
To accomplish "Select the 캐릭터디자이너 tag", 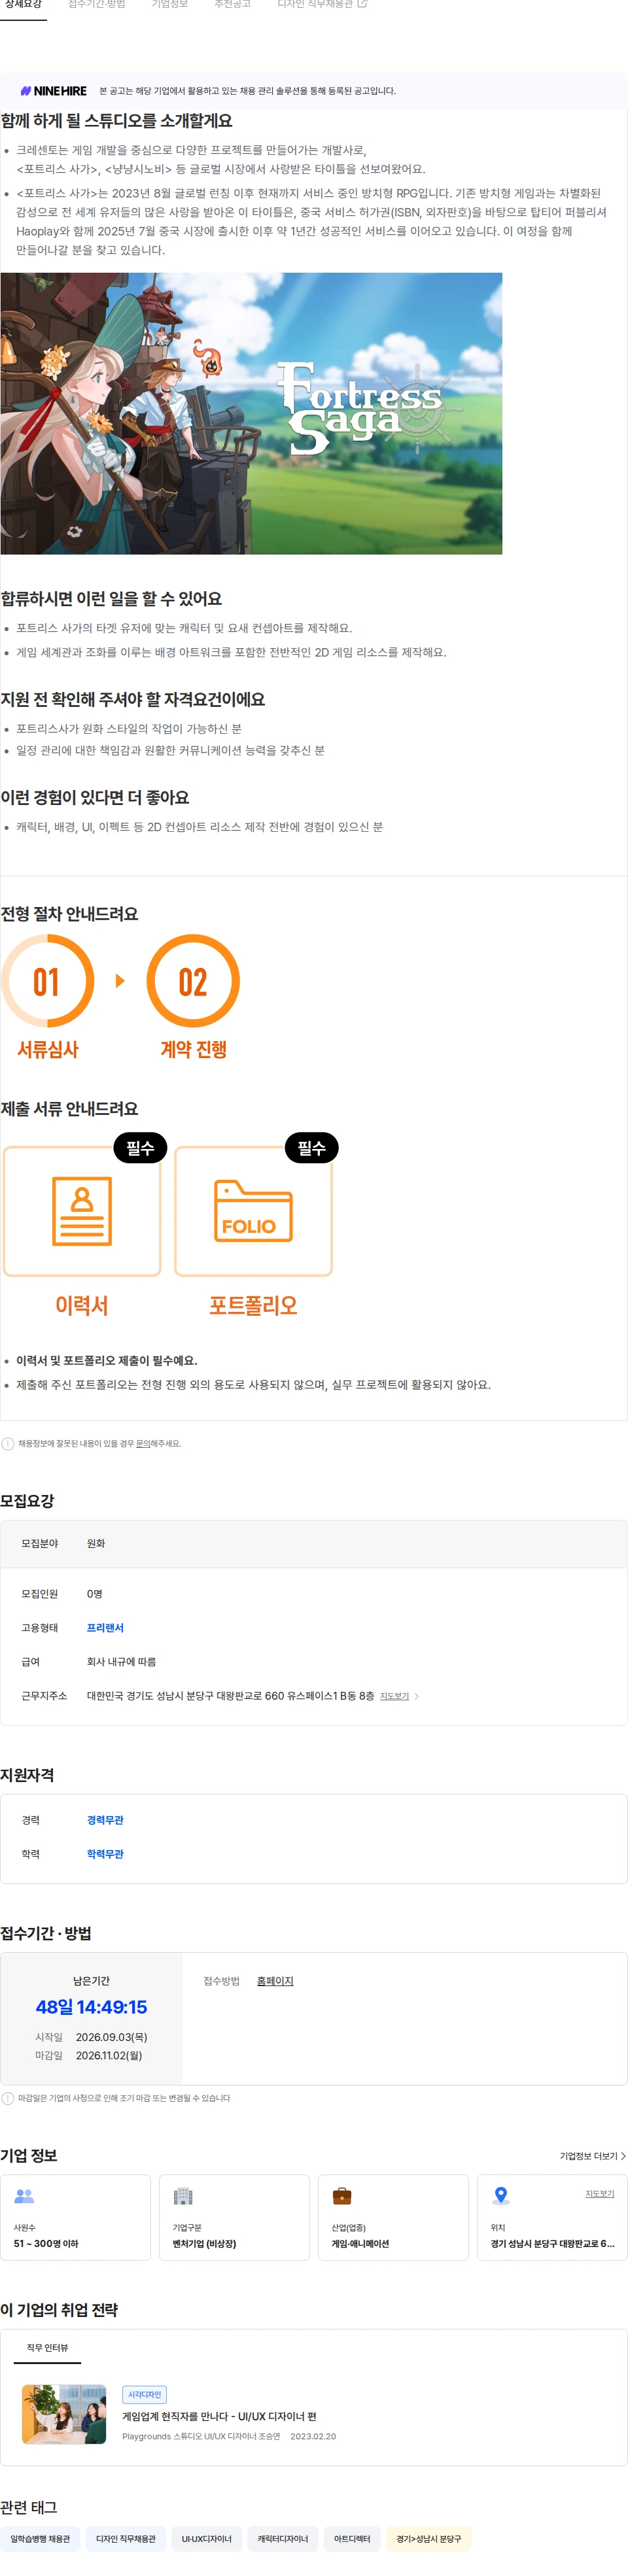I will point(283,2539).
